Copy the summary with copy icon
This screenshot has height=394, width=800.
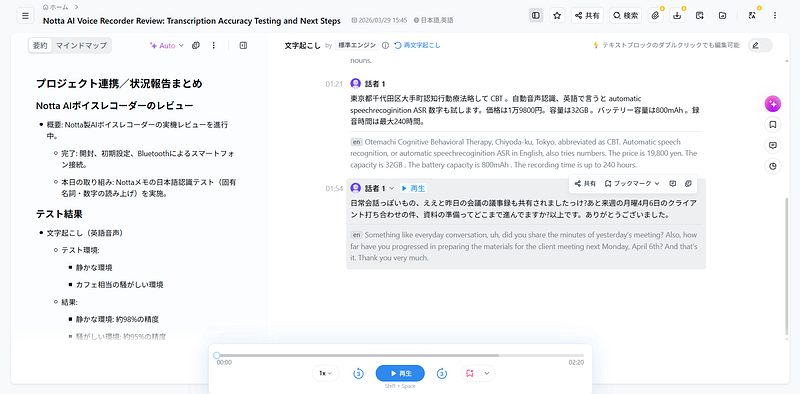click(195, 45)
